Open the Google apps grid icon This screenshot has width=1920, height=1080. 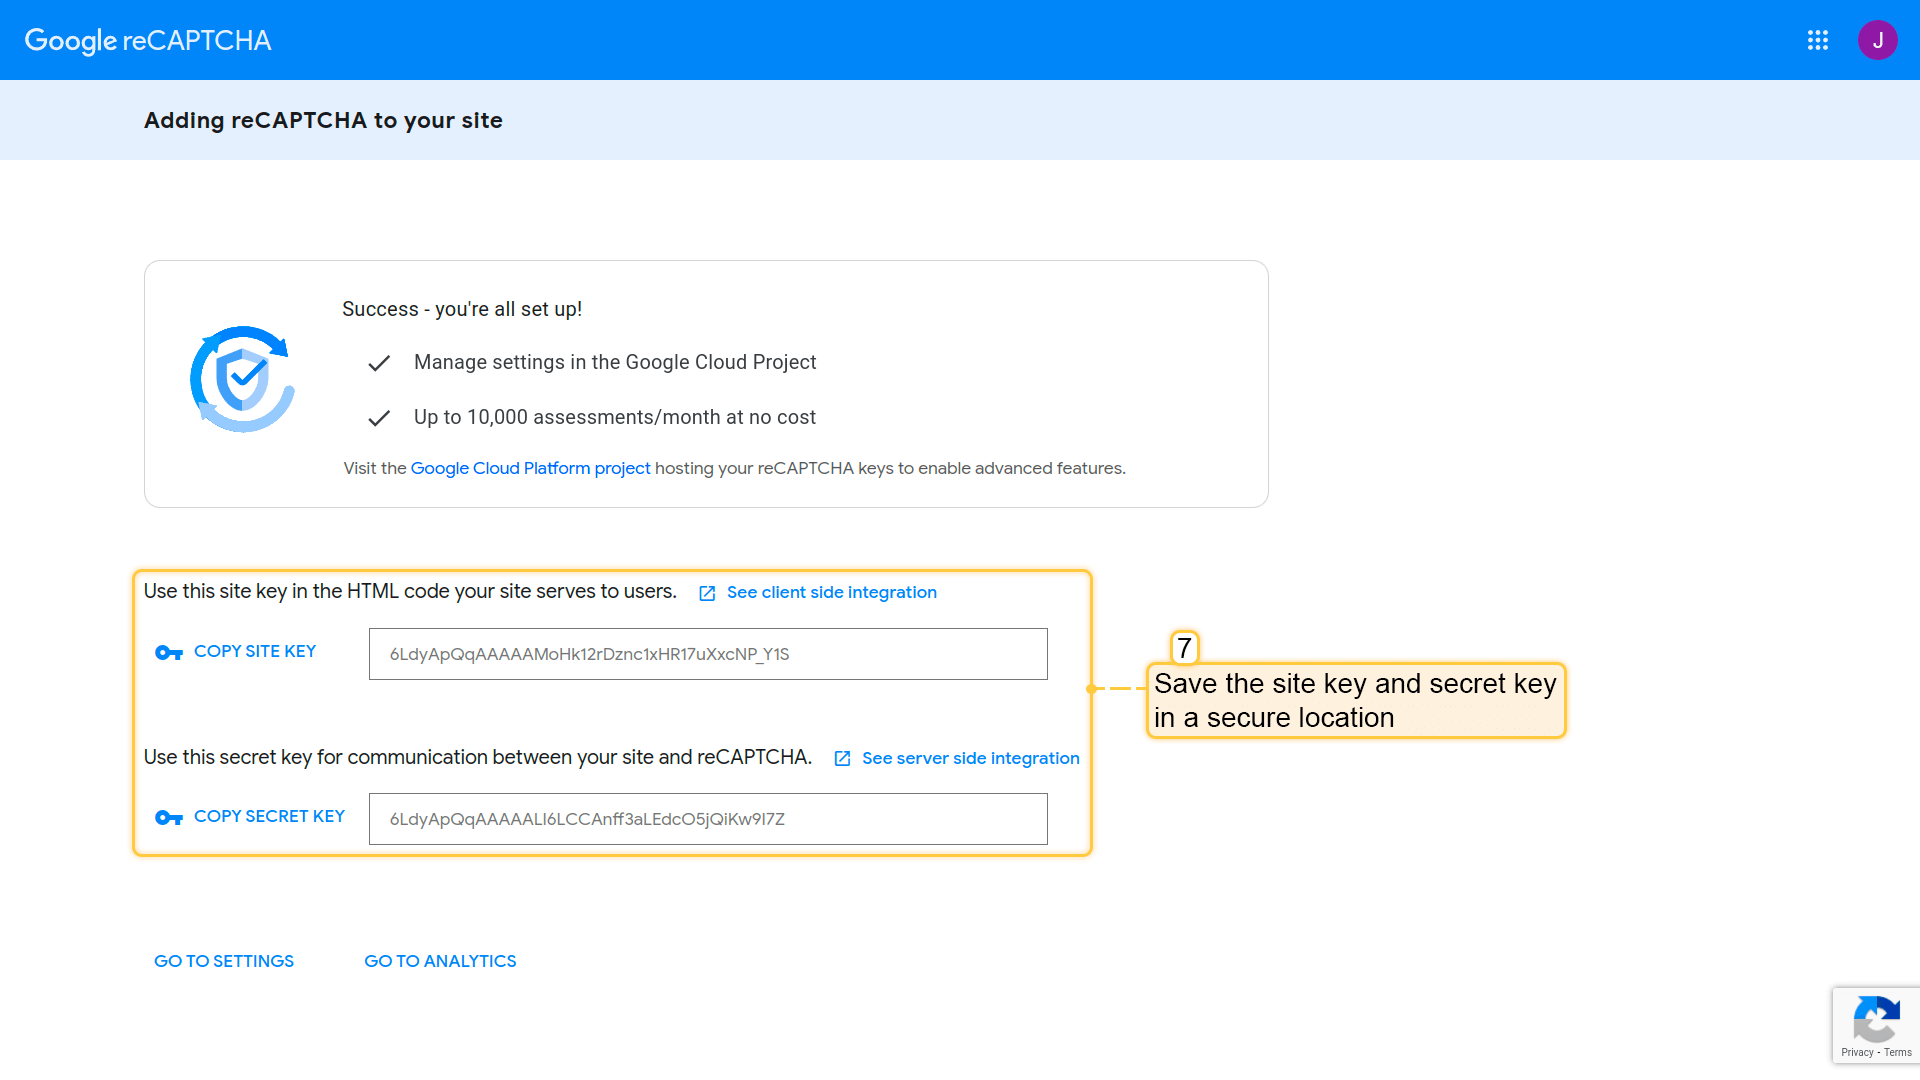(1818, 40)
